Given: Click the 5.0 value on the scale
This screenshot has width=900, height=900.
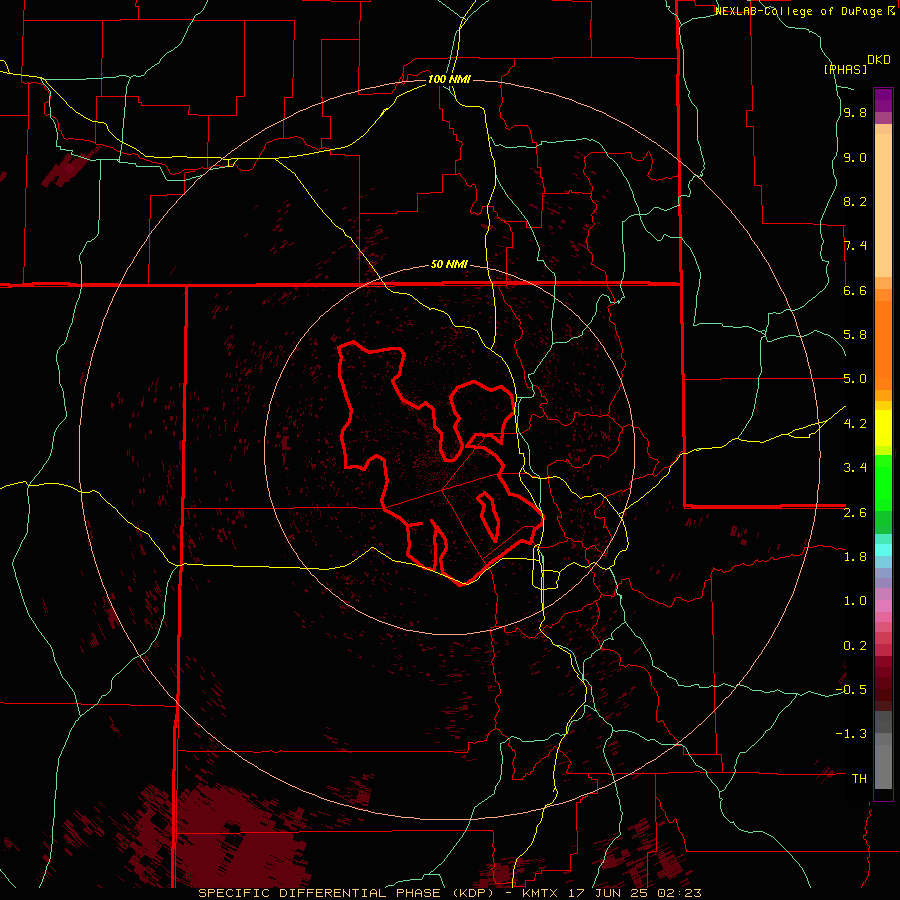Looking at the screenshot, I should 855,379.
